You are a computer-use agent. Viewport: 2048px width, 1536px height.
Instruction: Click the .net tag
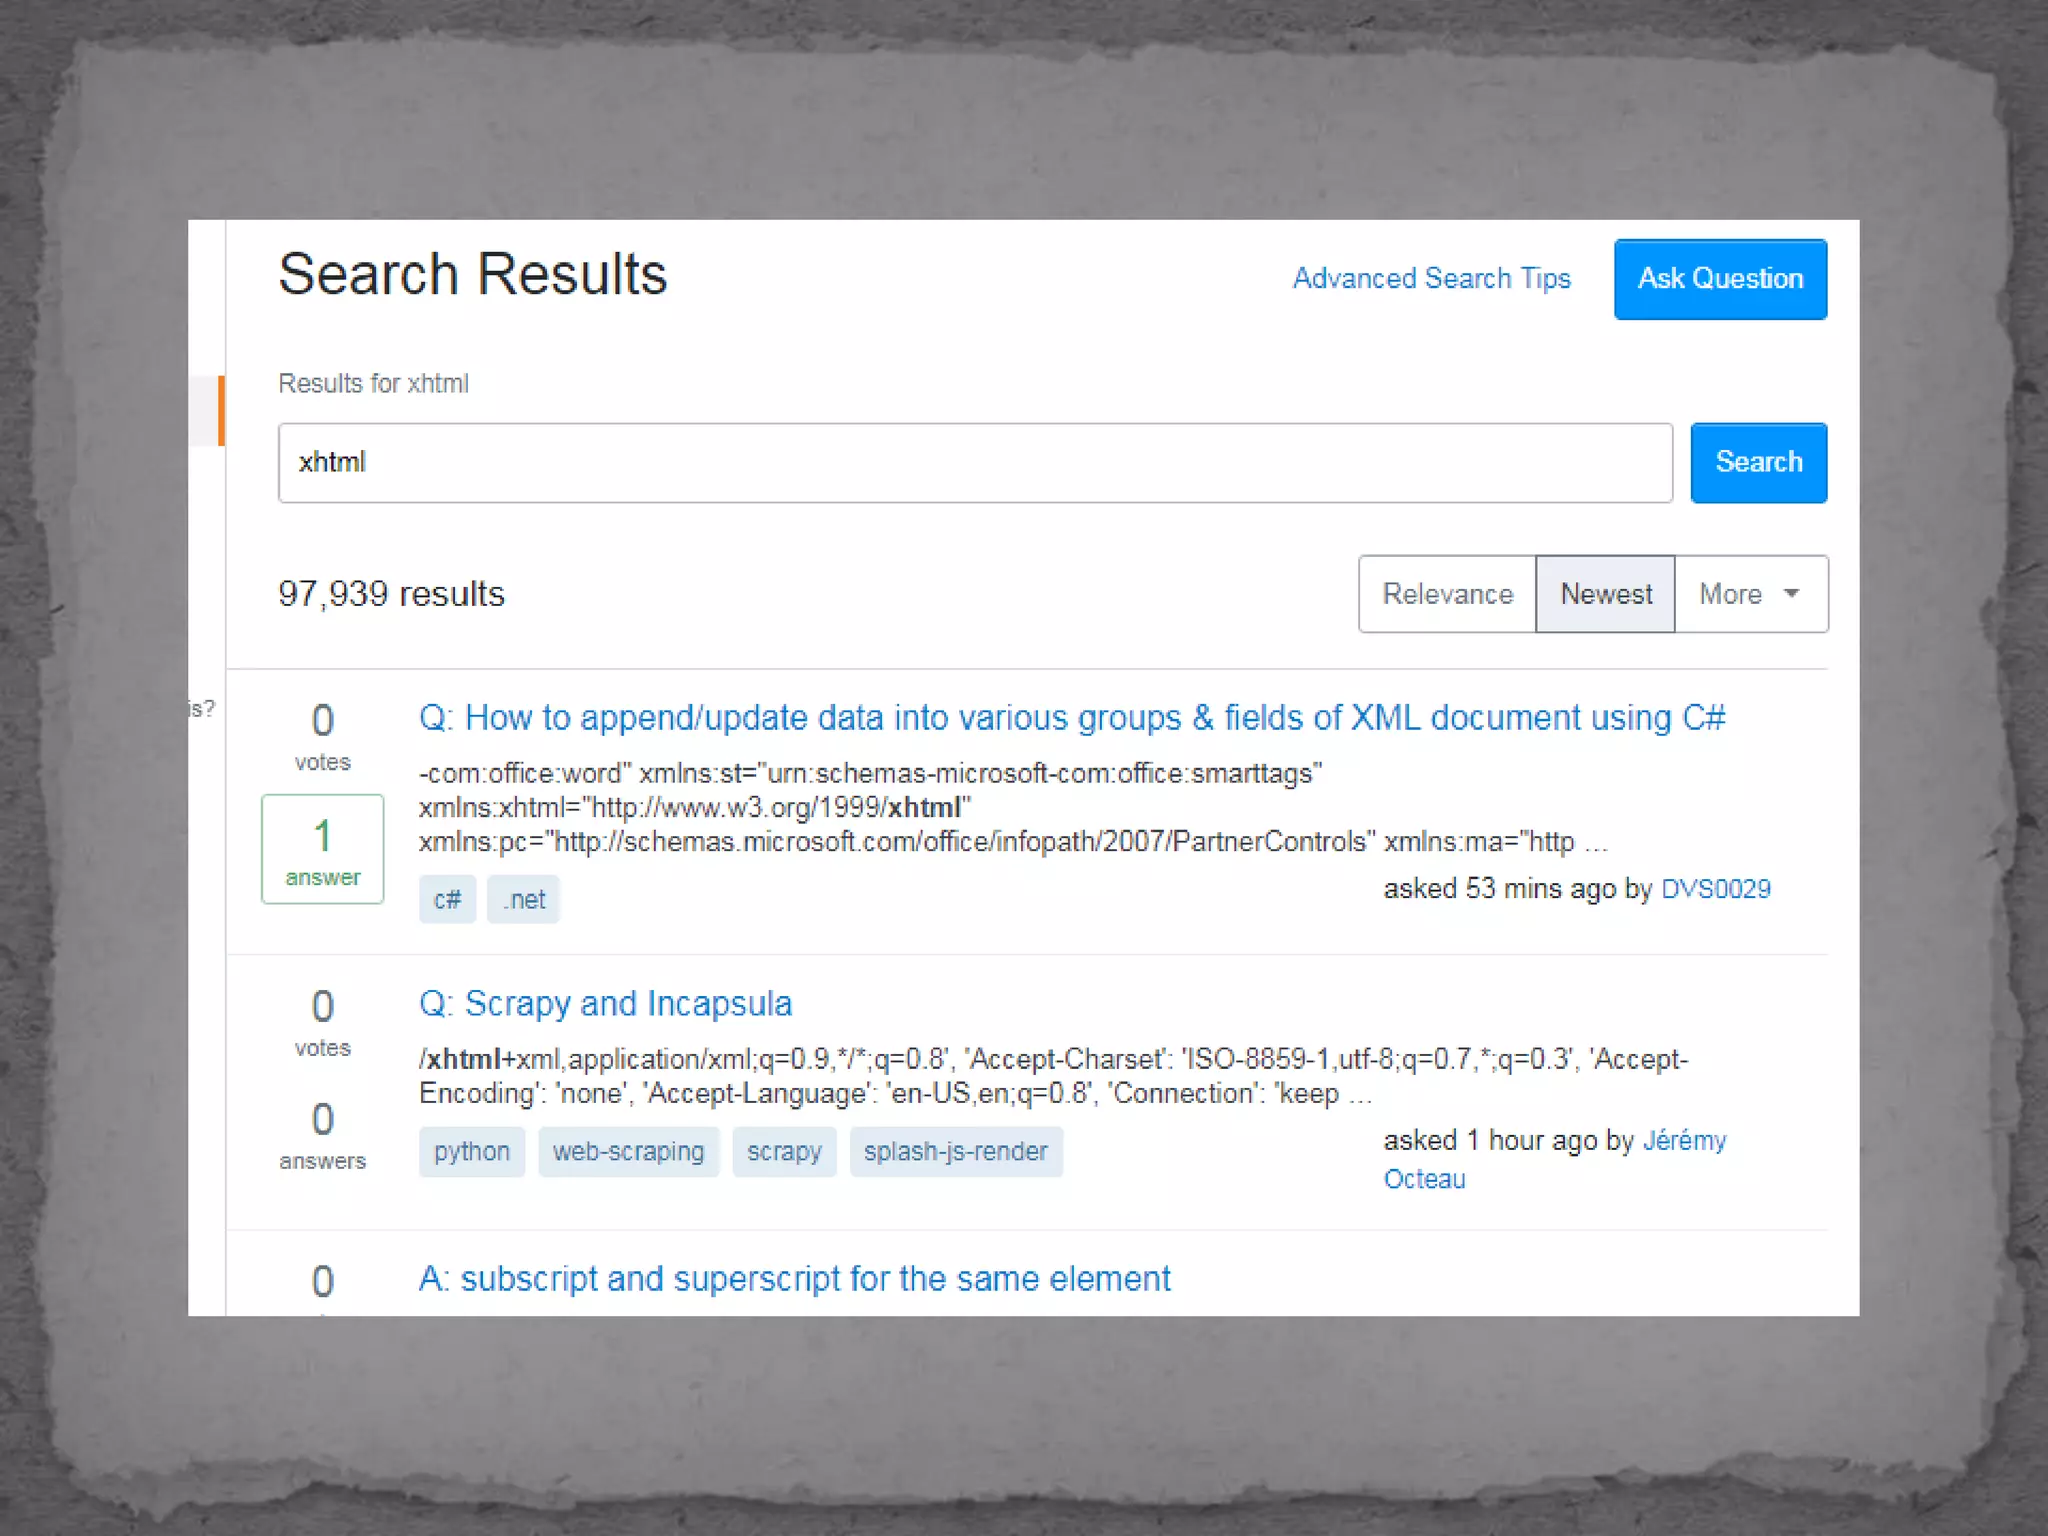524,900
